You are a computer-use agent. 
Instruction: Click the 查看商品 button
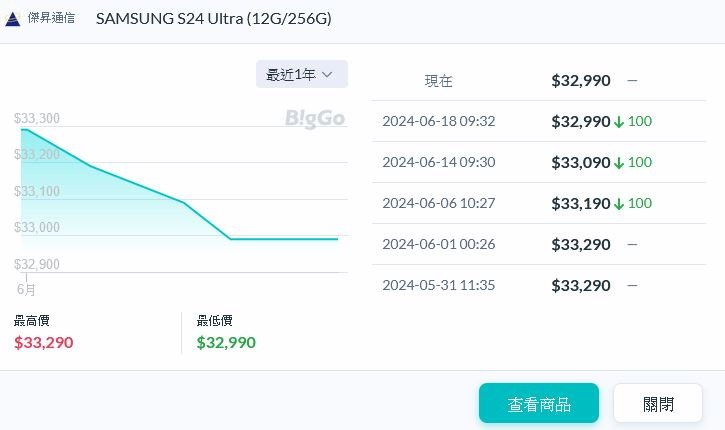[538, 404]
